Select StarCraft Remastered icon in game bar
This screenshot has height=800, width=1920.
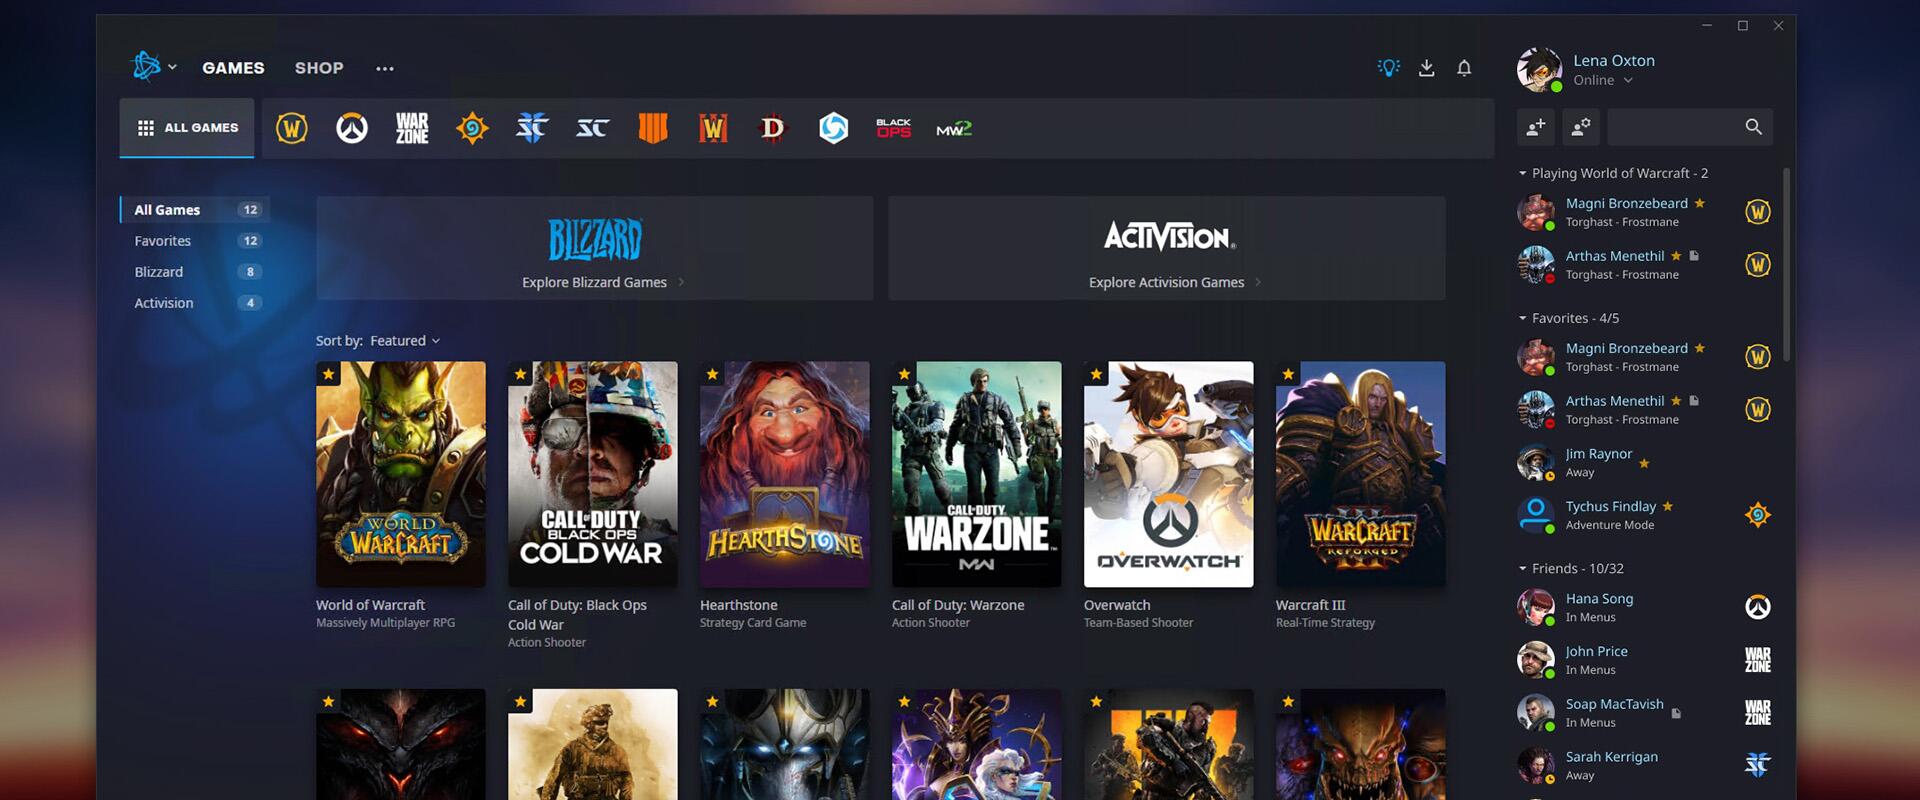point(593,128)
